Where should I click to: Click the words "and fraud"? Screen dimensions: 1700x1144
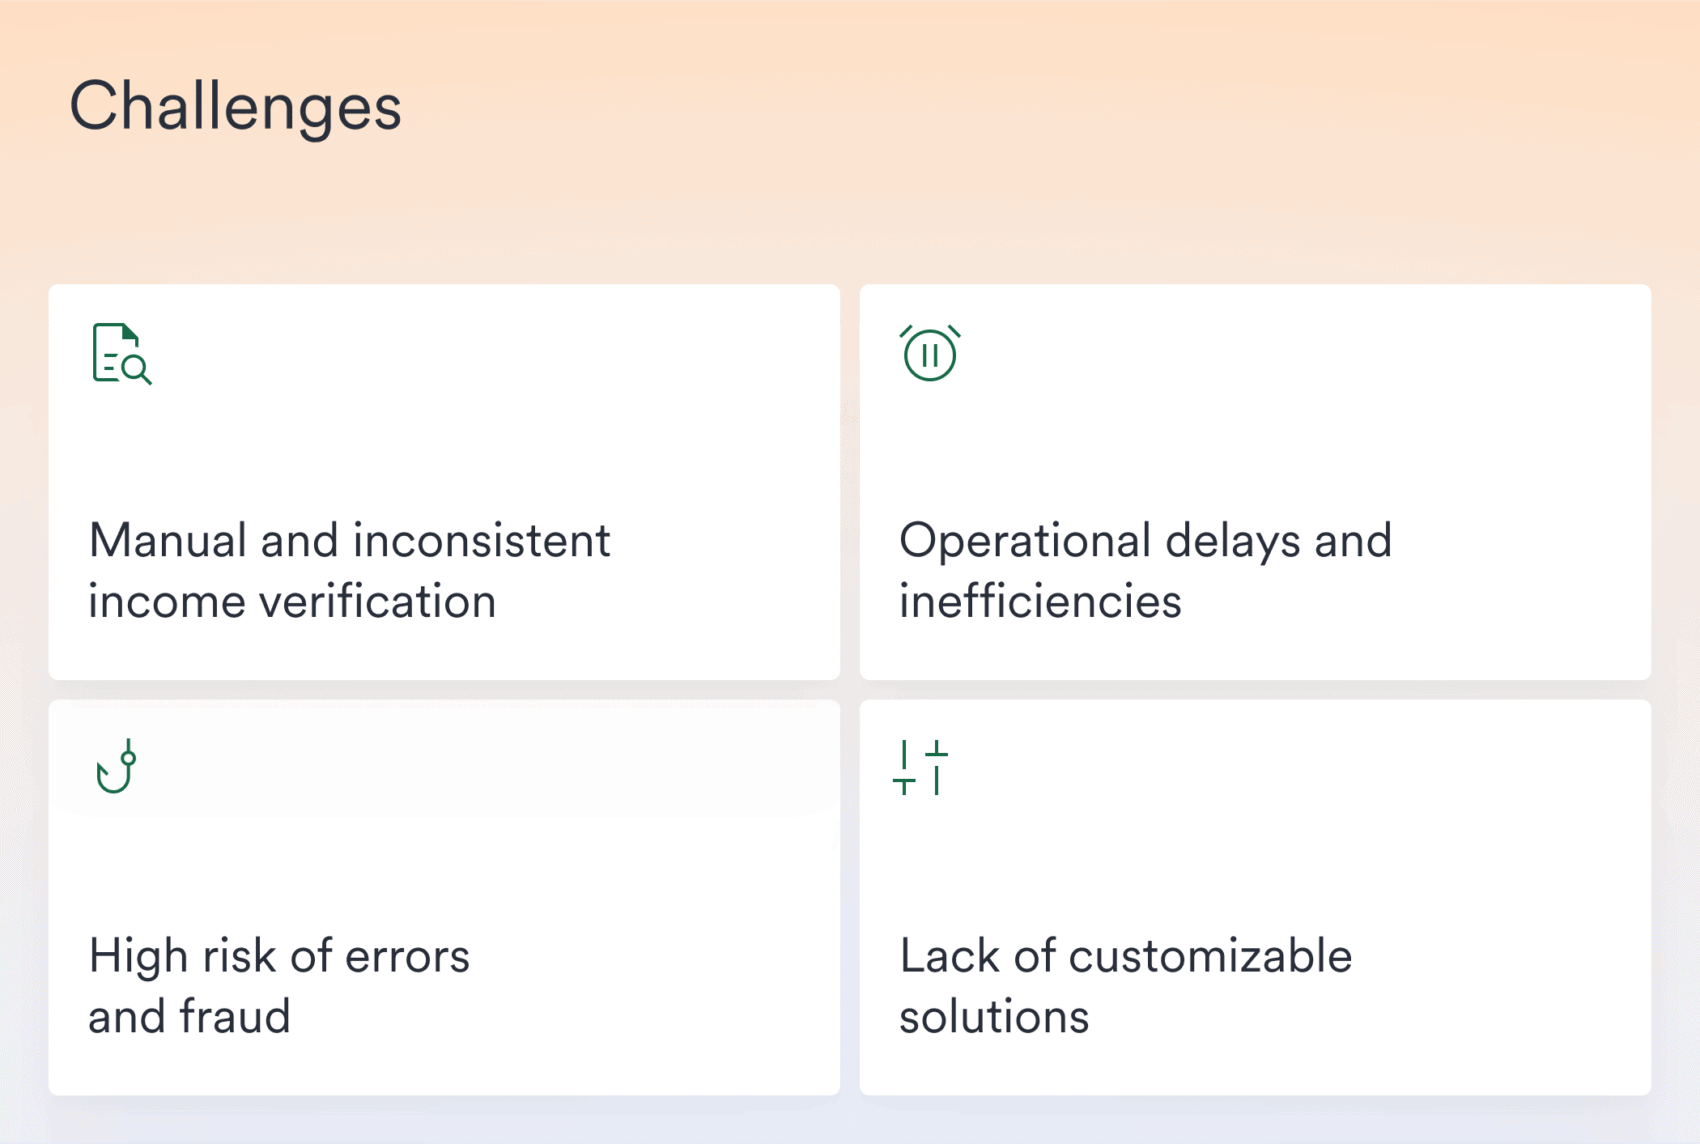coord(189,1017)
